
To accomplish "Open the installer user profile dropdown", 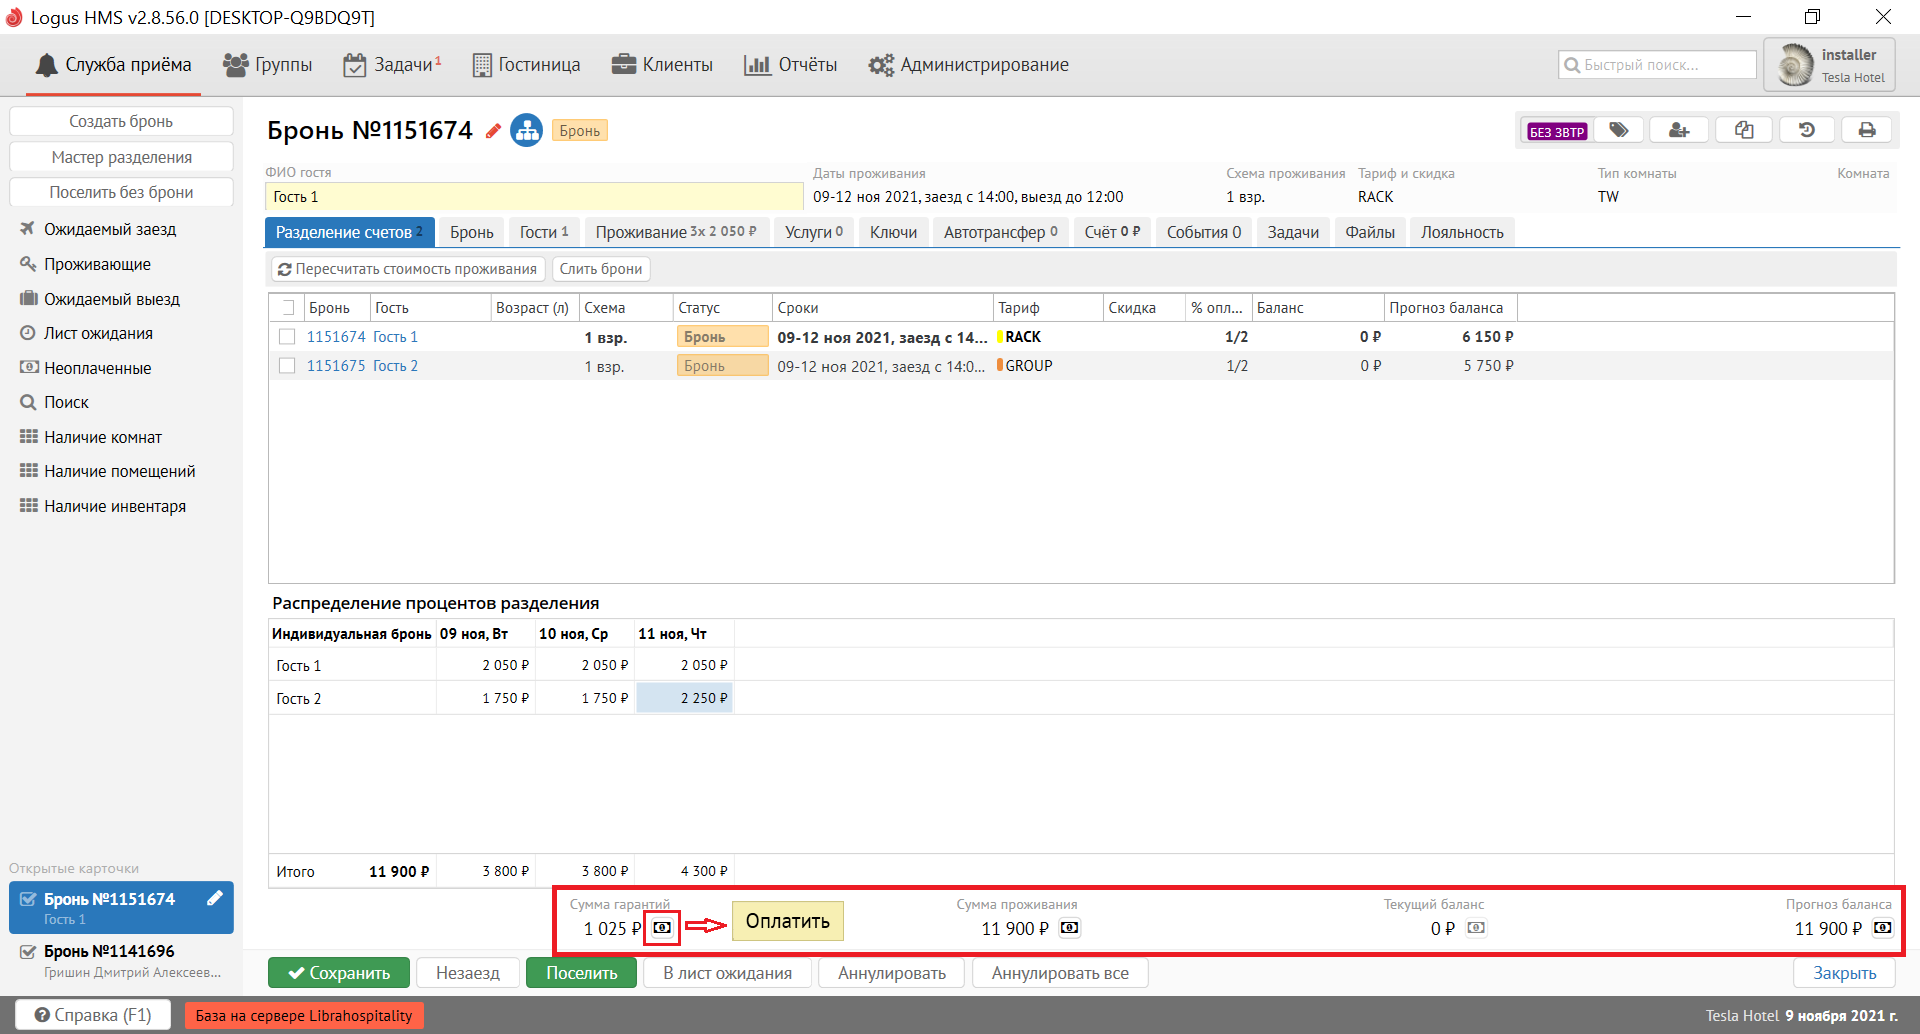I will 1829,65.
